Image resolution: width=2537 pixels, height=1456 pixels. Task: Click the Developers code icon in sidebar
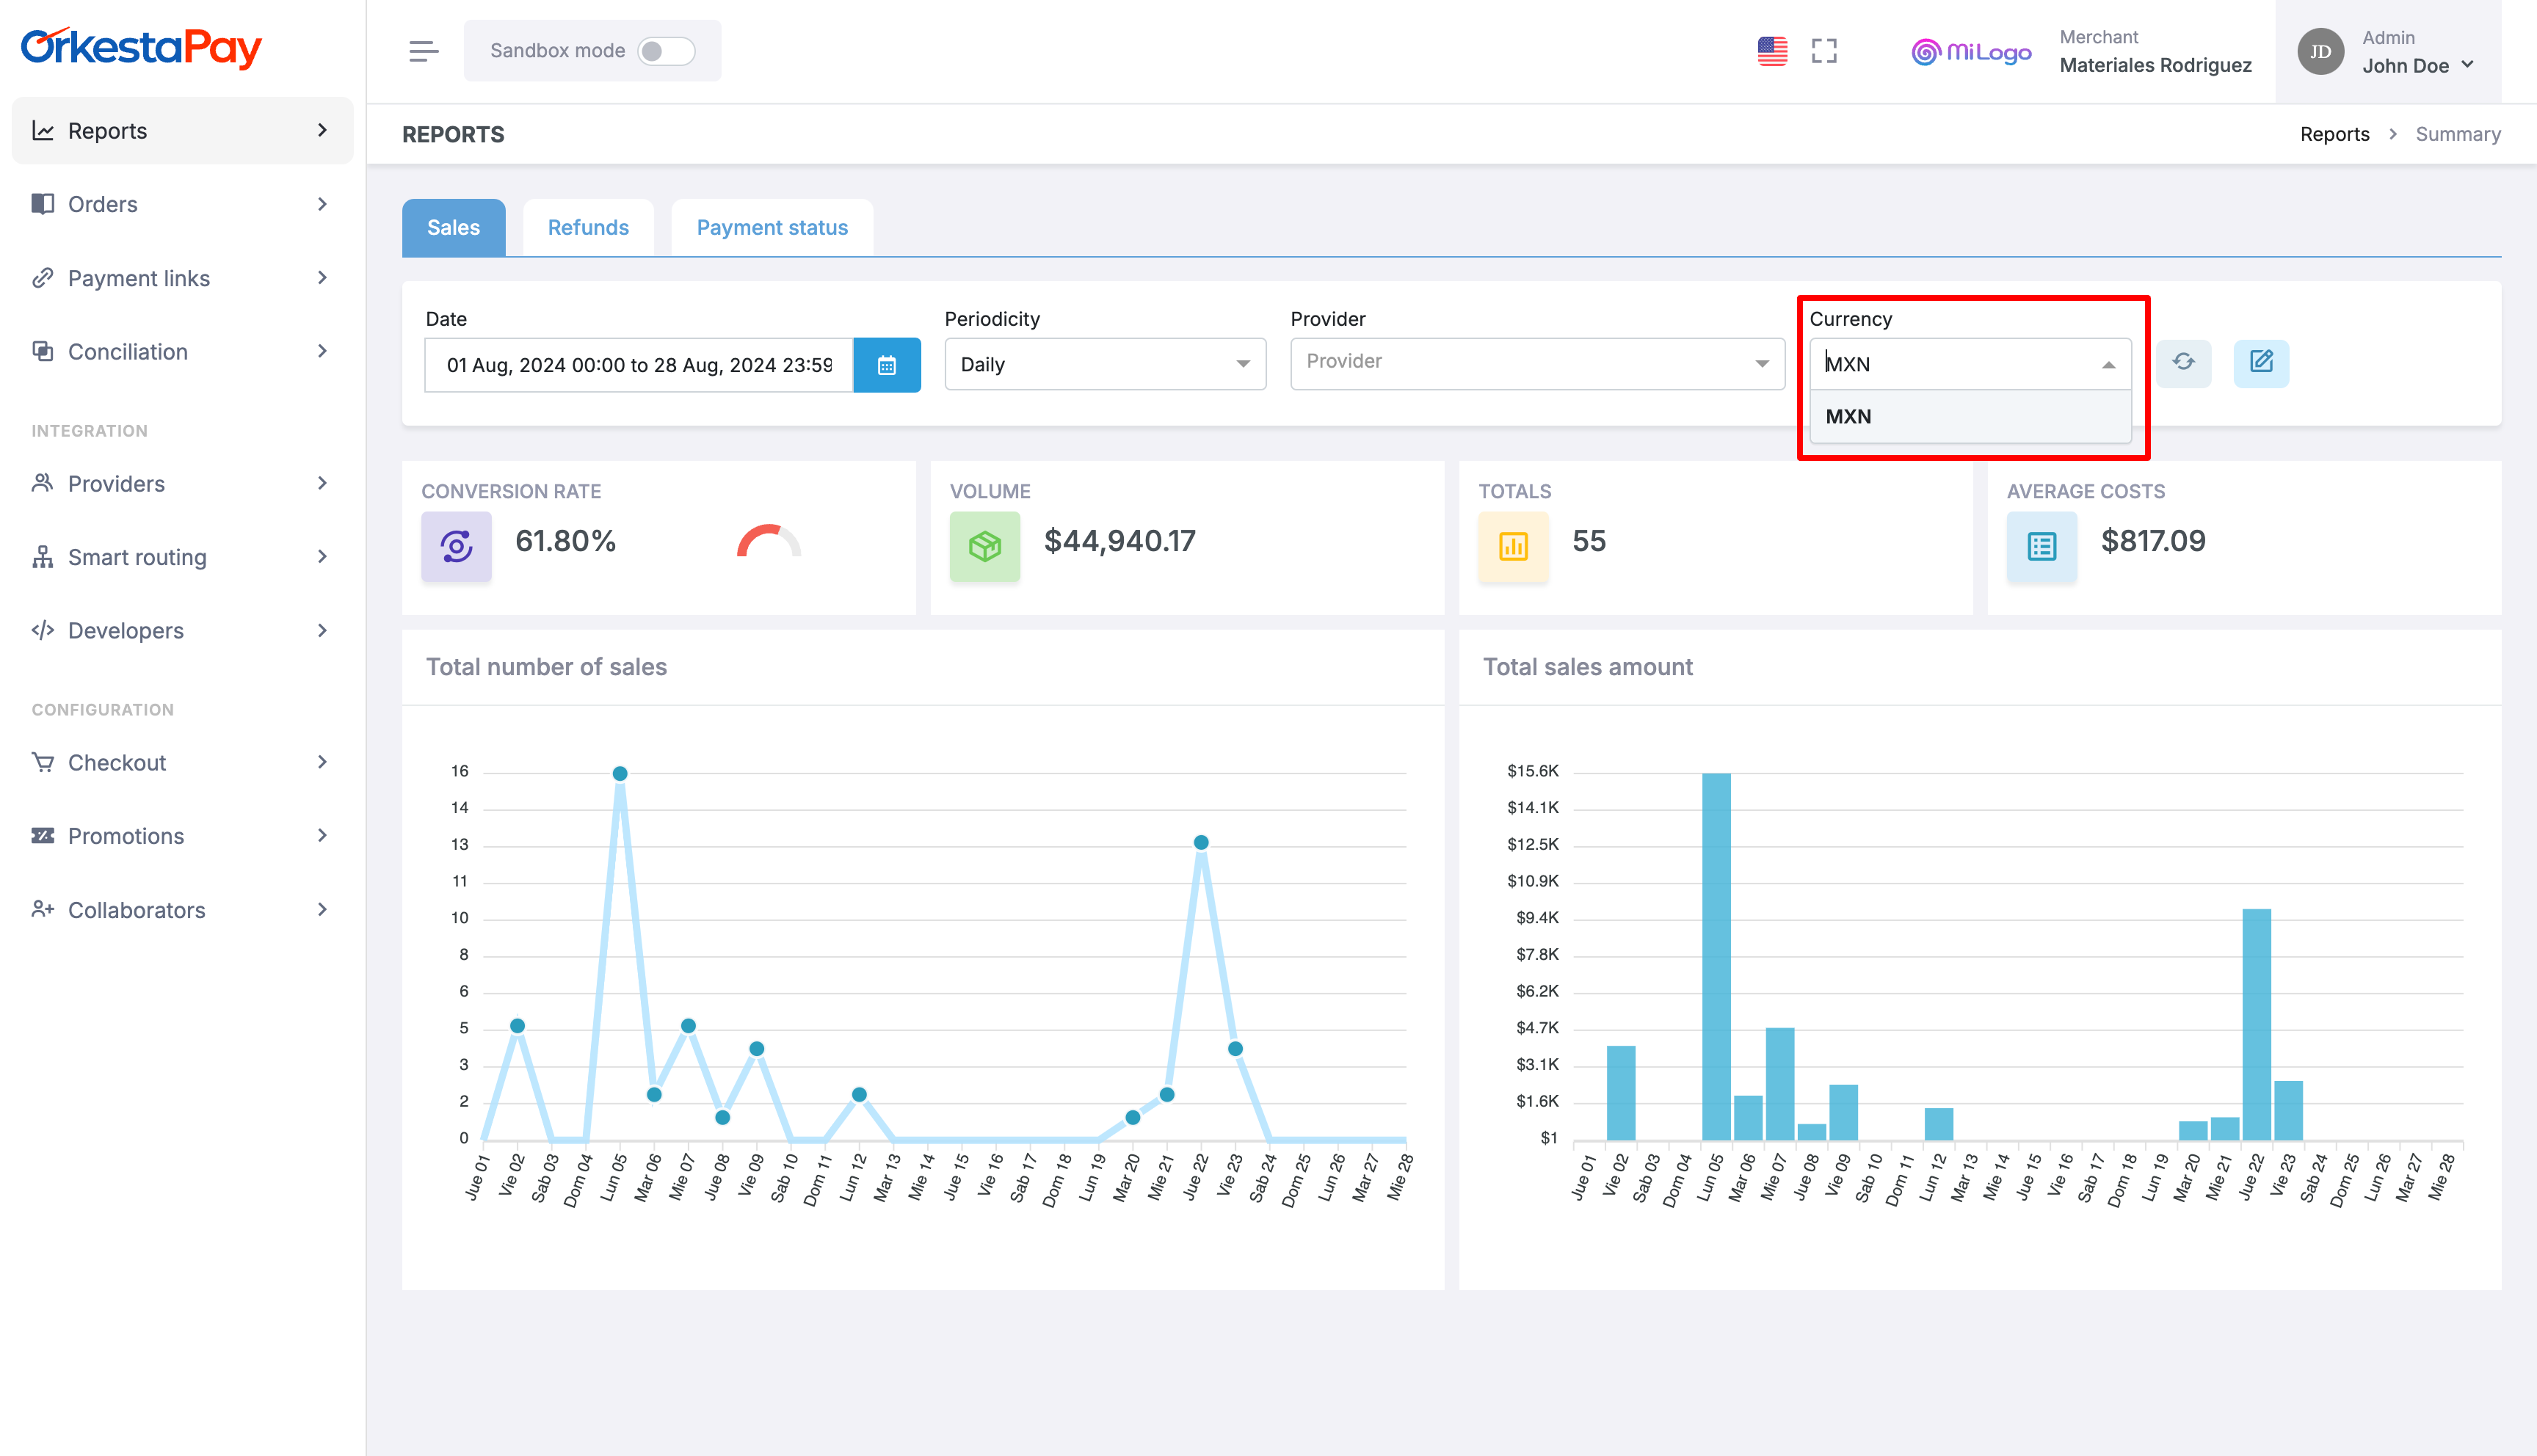[42, 630]
